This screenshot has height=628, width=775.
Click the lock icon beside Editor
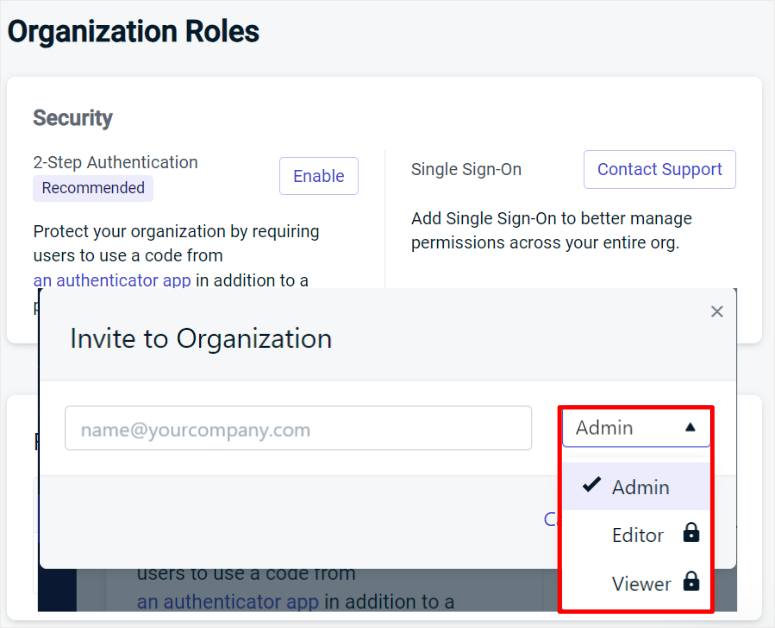691,533
